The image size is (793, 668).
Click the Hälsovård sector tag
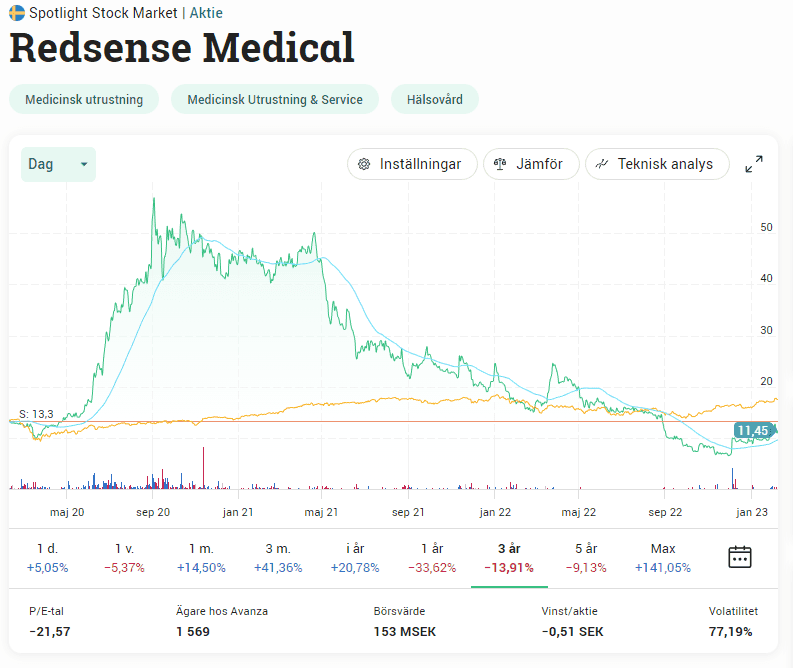(435, 99)
